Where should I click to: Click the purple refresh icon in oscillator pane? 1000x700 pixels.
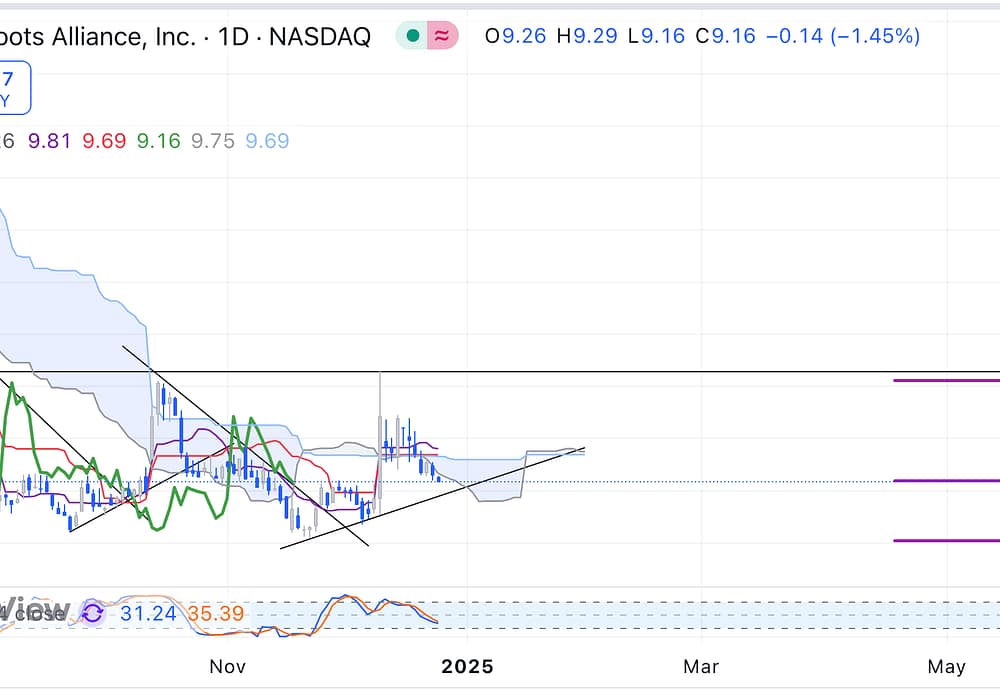click(x=93, y=612)
